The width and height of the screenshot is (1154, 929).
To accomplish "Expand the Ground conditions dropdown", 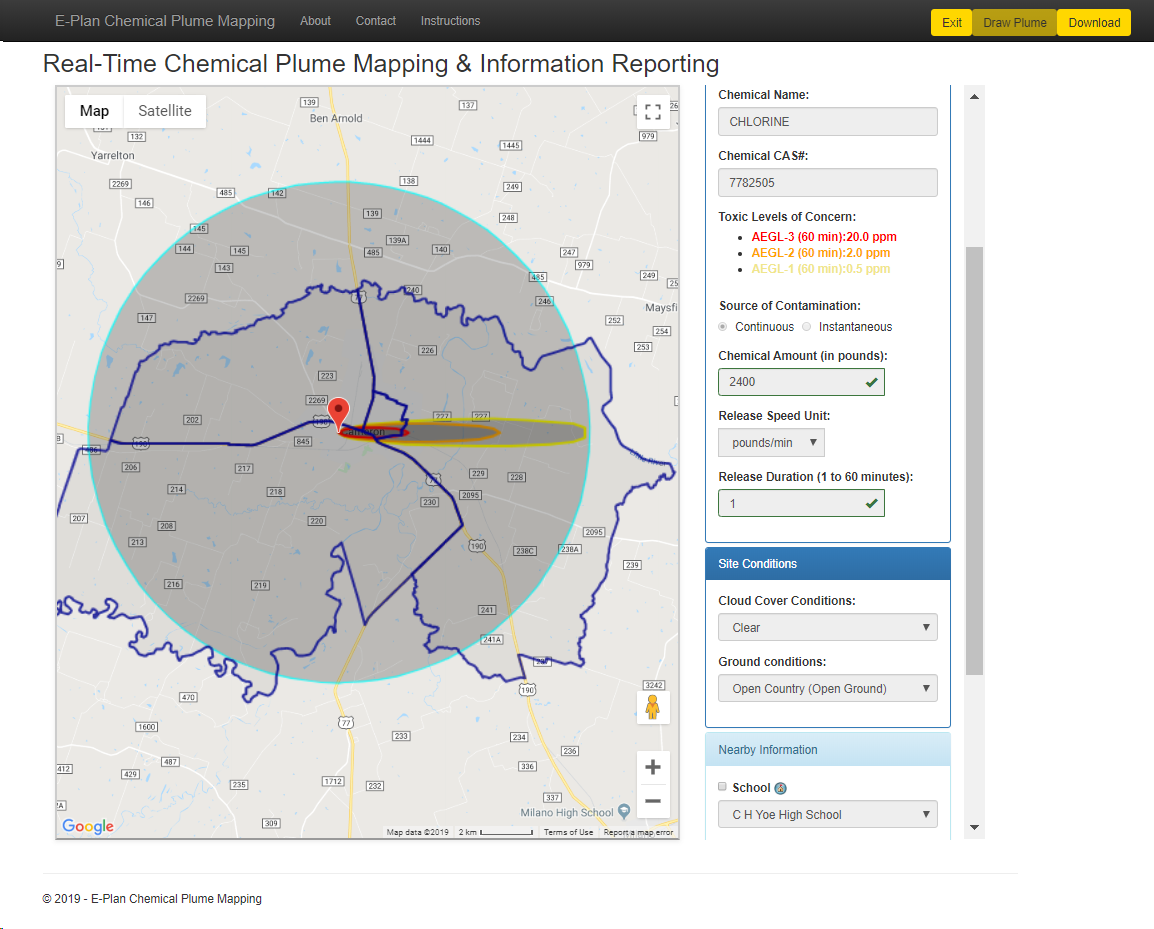I will point(827,689).
